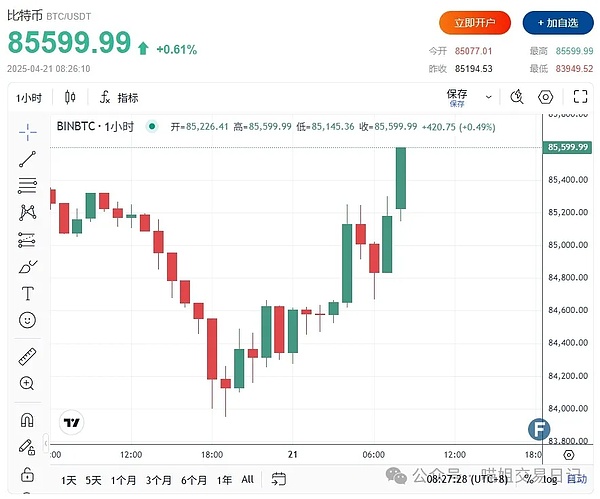Click the zoom in magnifier tool
The image size is (600, 499).
click(x=27, y=383)
